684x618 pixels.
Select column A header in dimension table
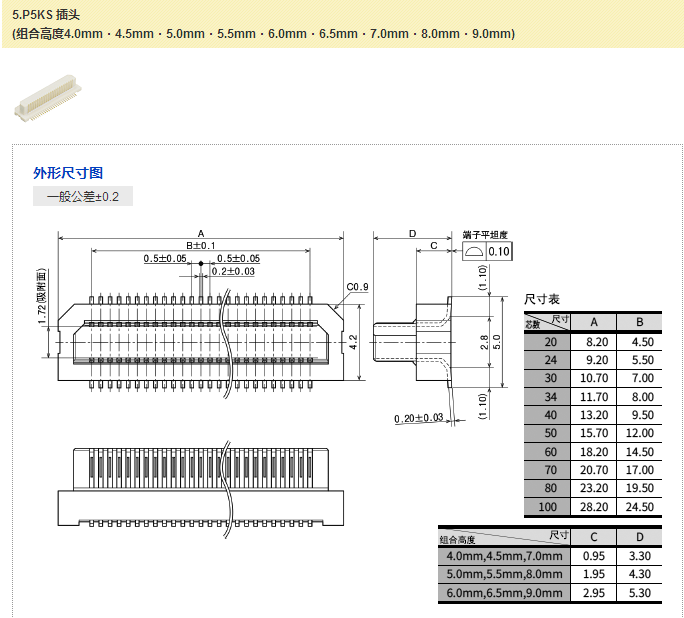594,322
